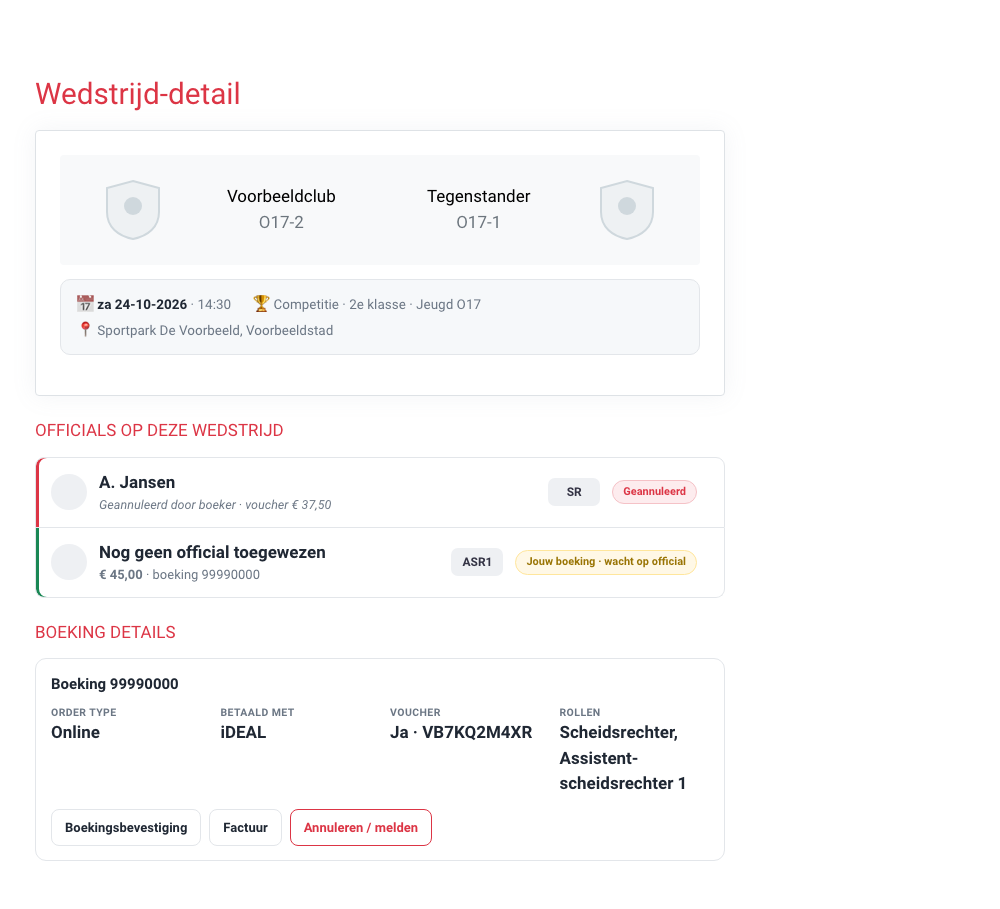This screenshot has width=1000, height=909.
Task: Click the Tegenstander shield crest icon
Action: (627, 209)
